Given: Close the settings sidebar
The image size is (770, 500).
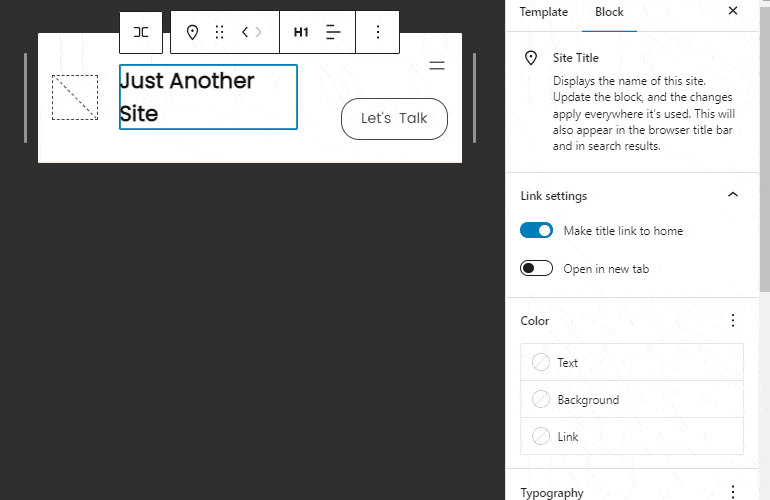Looking at the screenshot, I should [x=733, y=11].
